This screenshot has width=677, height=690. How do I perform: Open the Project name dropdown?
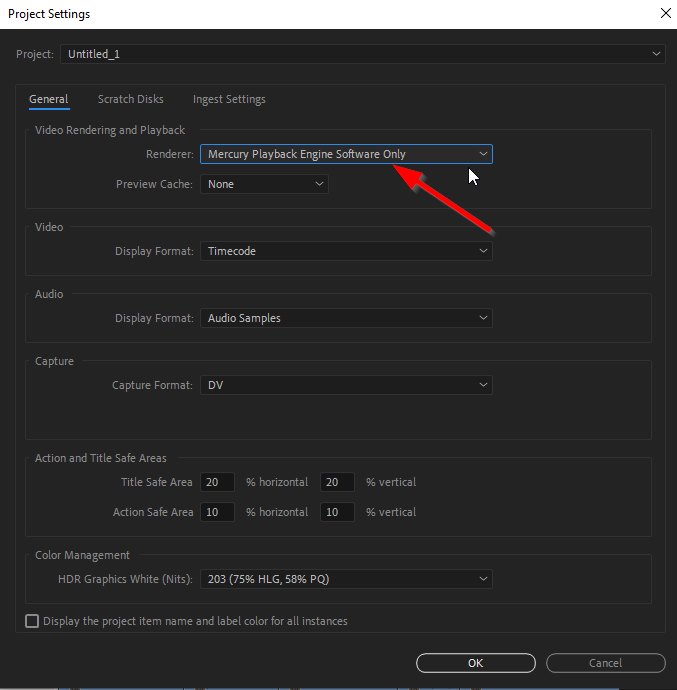362,54
